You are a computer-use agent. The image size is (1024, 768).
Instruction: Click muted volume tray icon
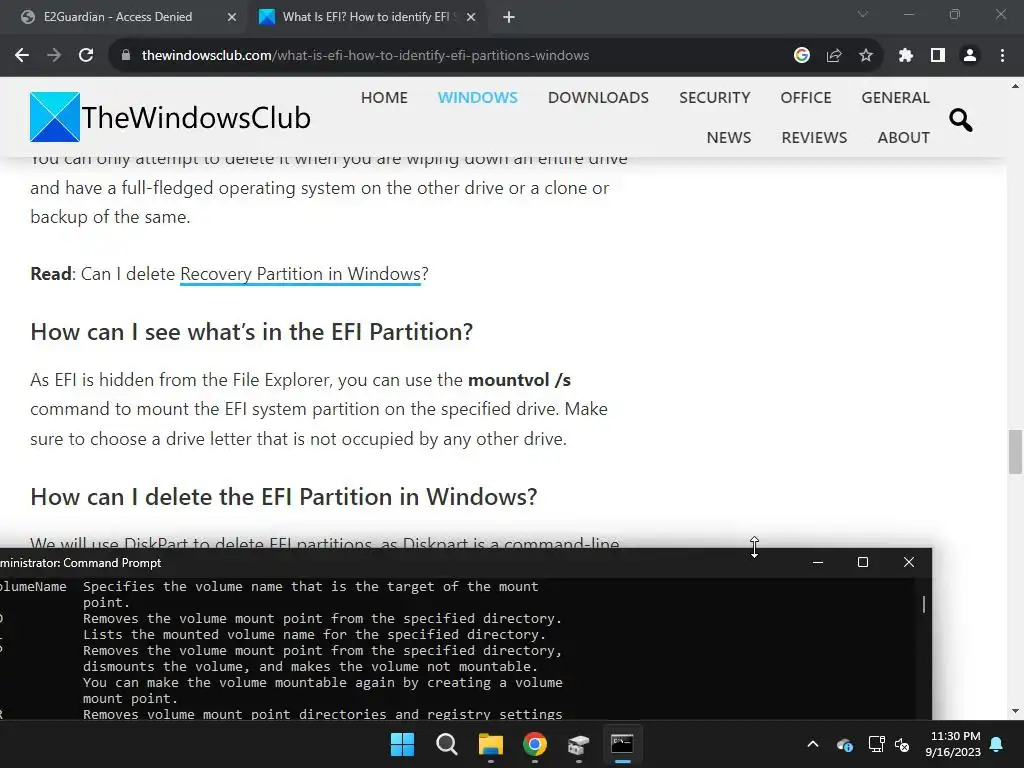click(x=903, y=744)
